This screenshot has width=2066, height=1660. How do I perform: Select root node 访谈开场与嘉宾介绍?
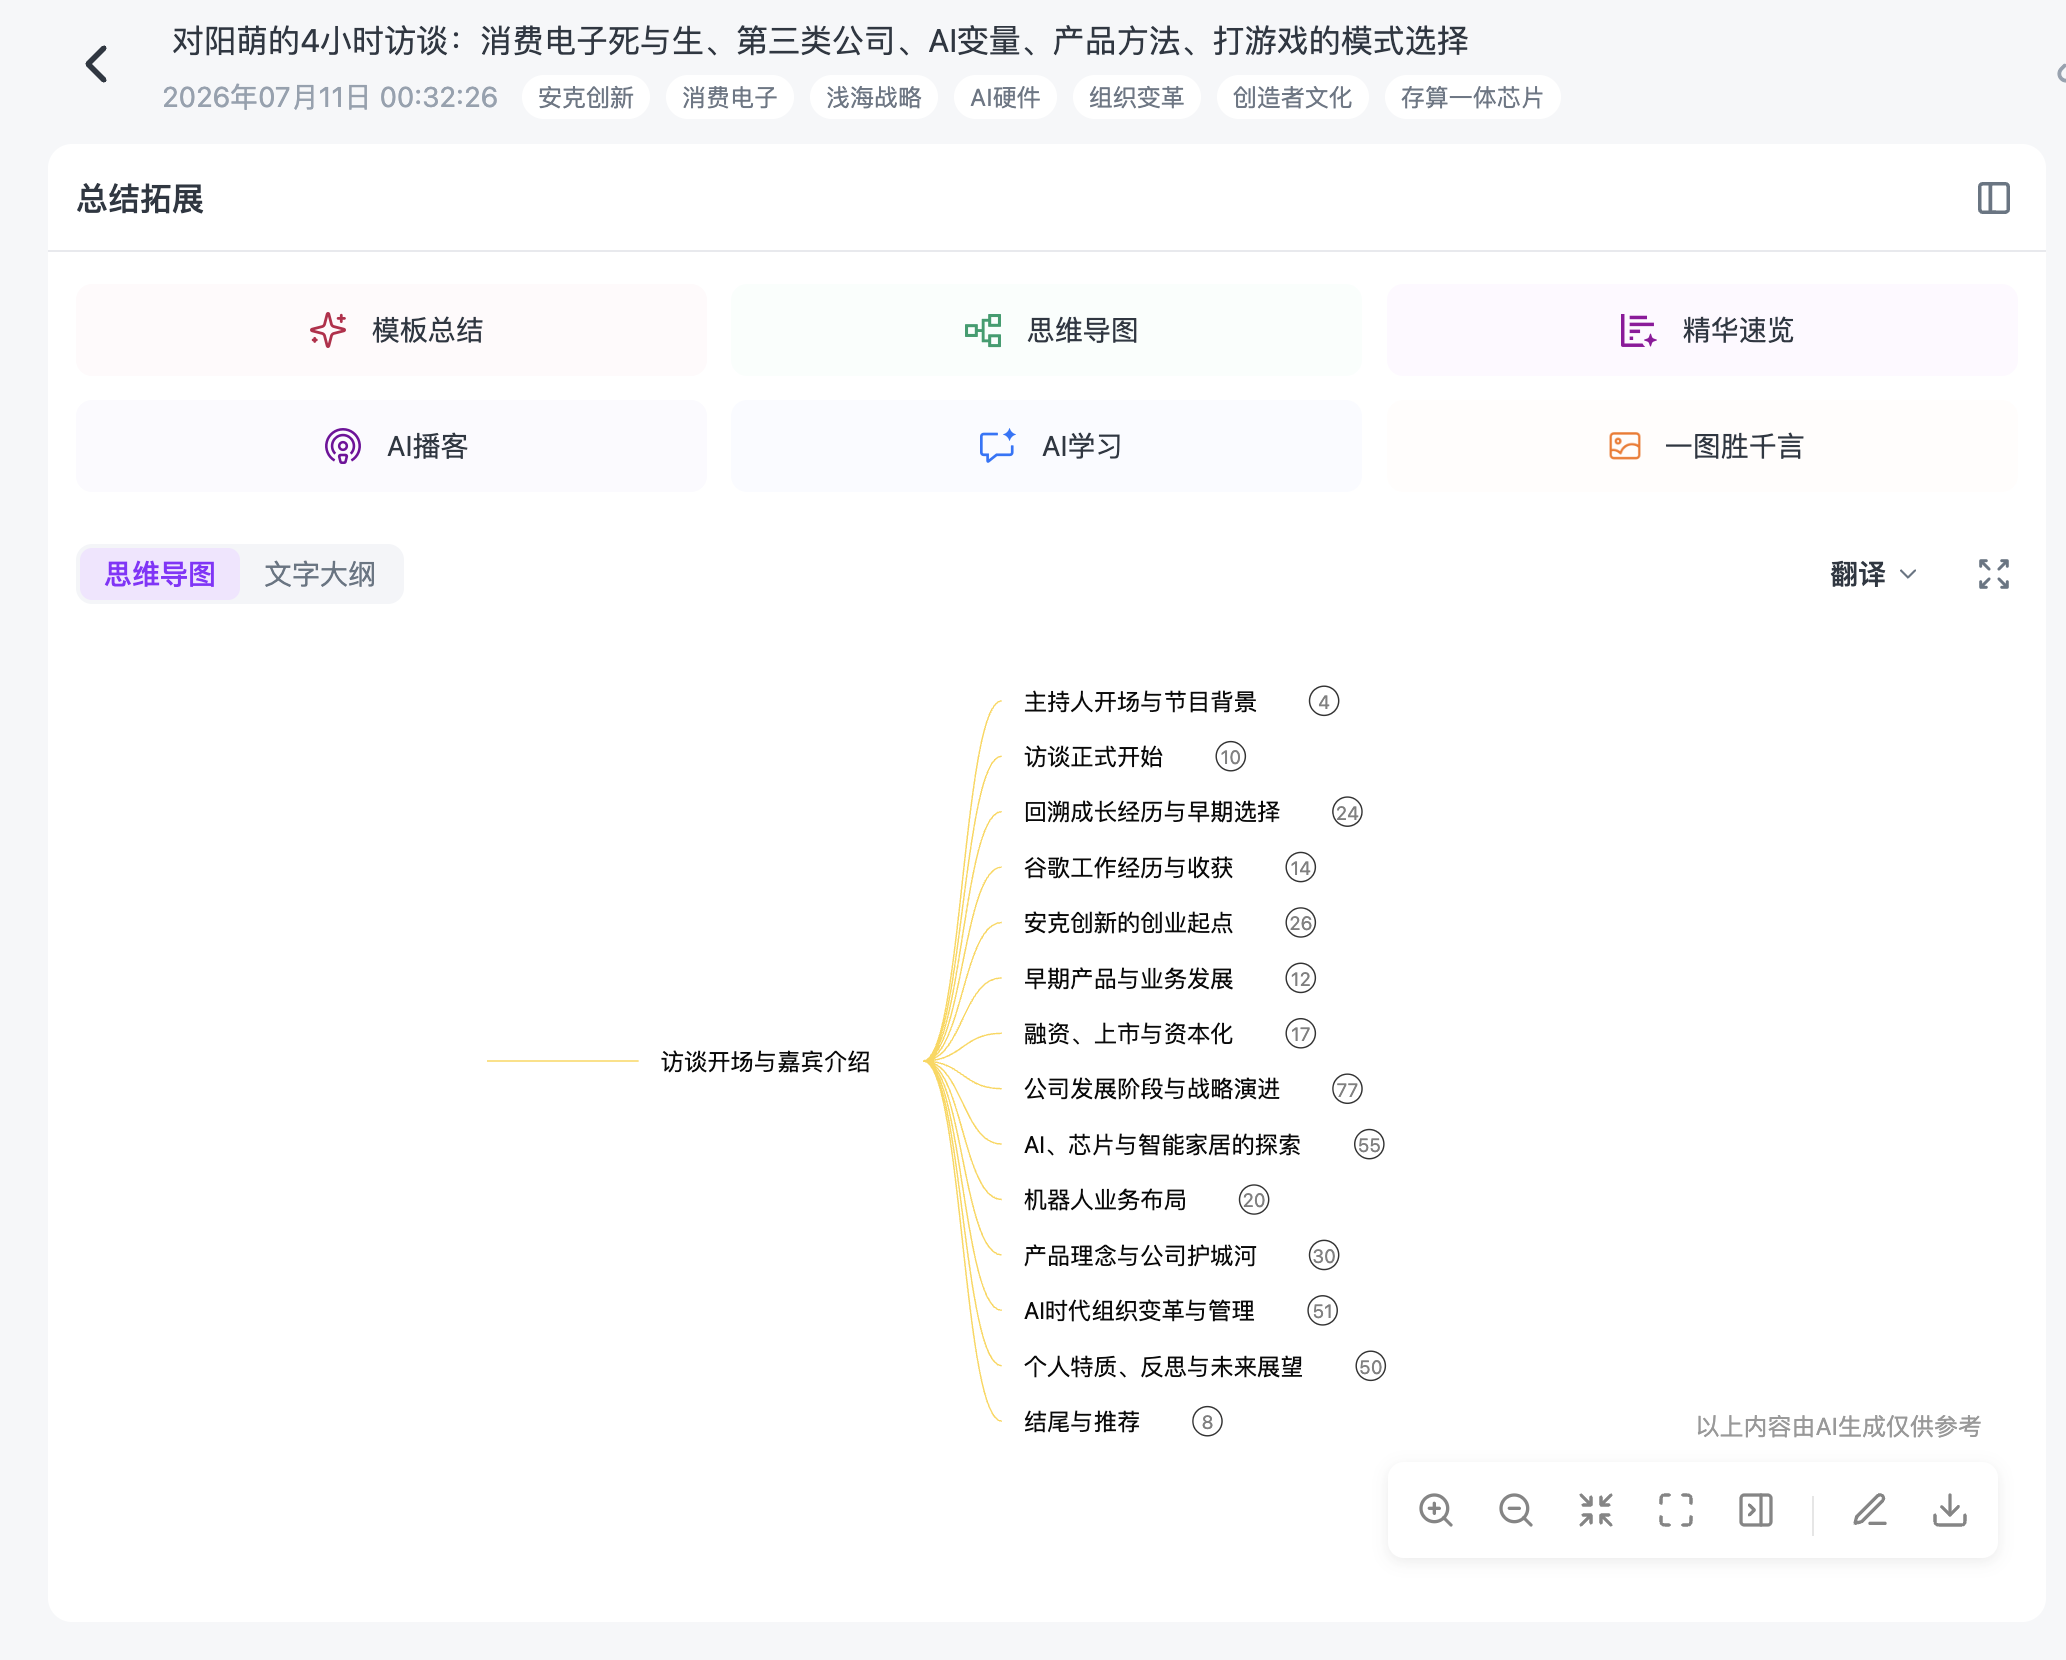[x=766, y=1061]
